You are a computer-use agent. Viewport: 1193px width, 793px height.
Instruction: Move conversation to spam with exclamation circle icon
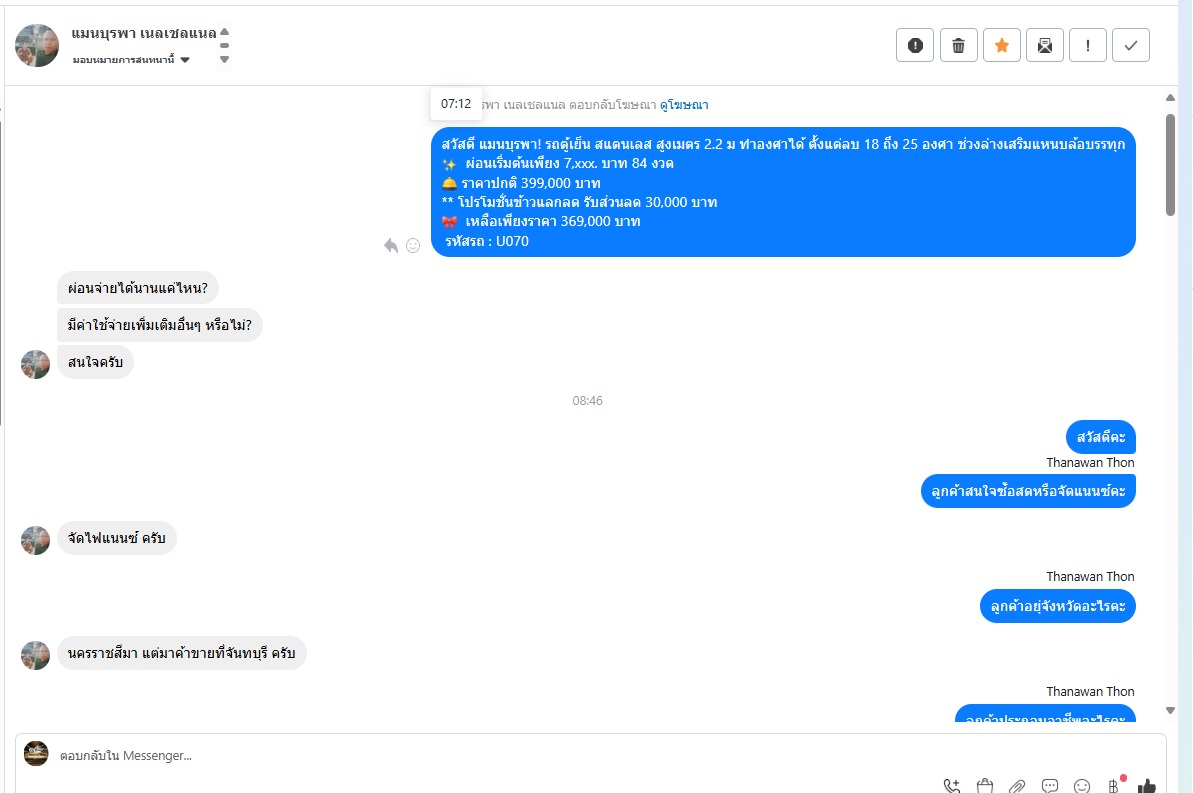[915, 46]
